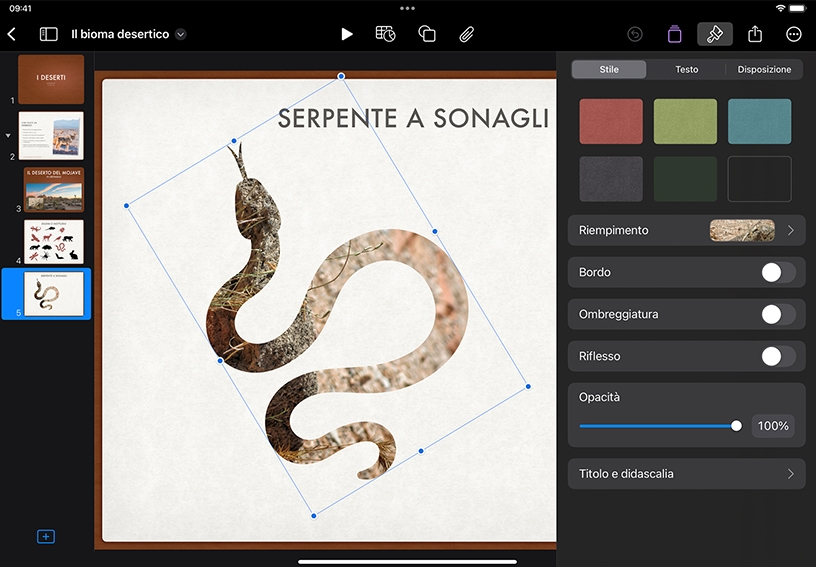Apply the dark gray shape style
Viewport: 816px width, 567px height.
pyautogui.click(x=611, y=178)
